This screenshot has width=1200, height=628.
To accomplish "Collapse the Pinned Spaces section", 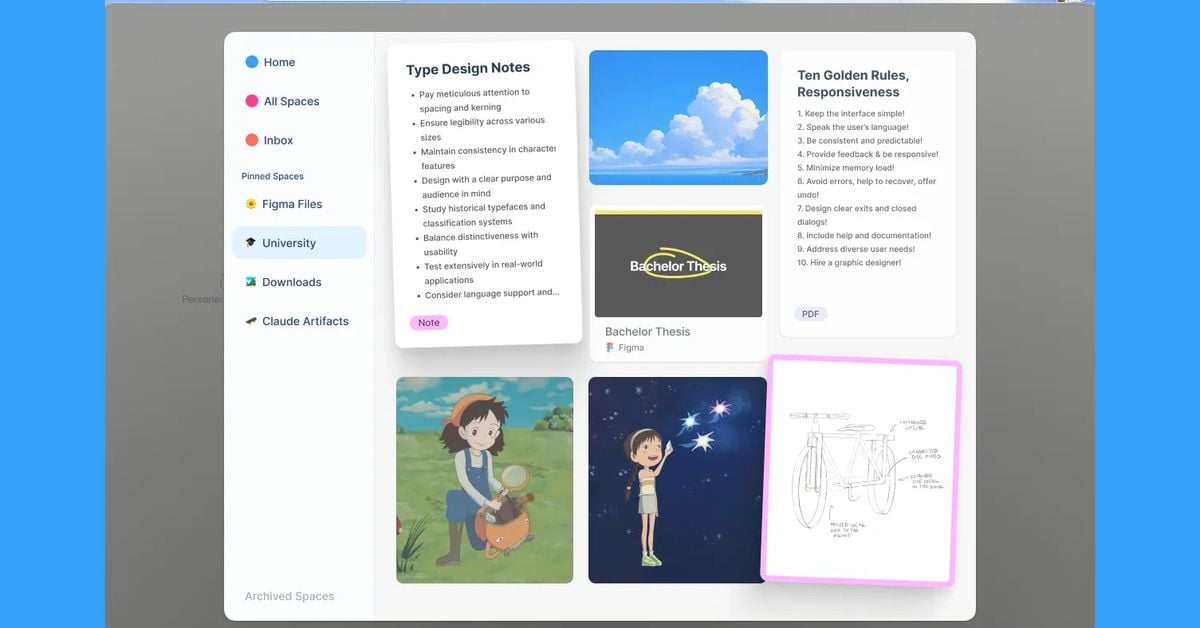I will click(272, 176).
